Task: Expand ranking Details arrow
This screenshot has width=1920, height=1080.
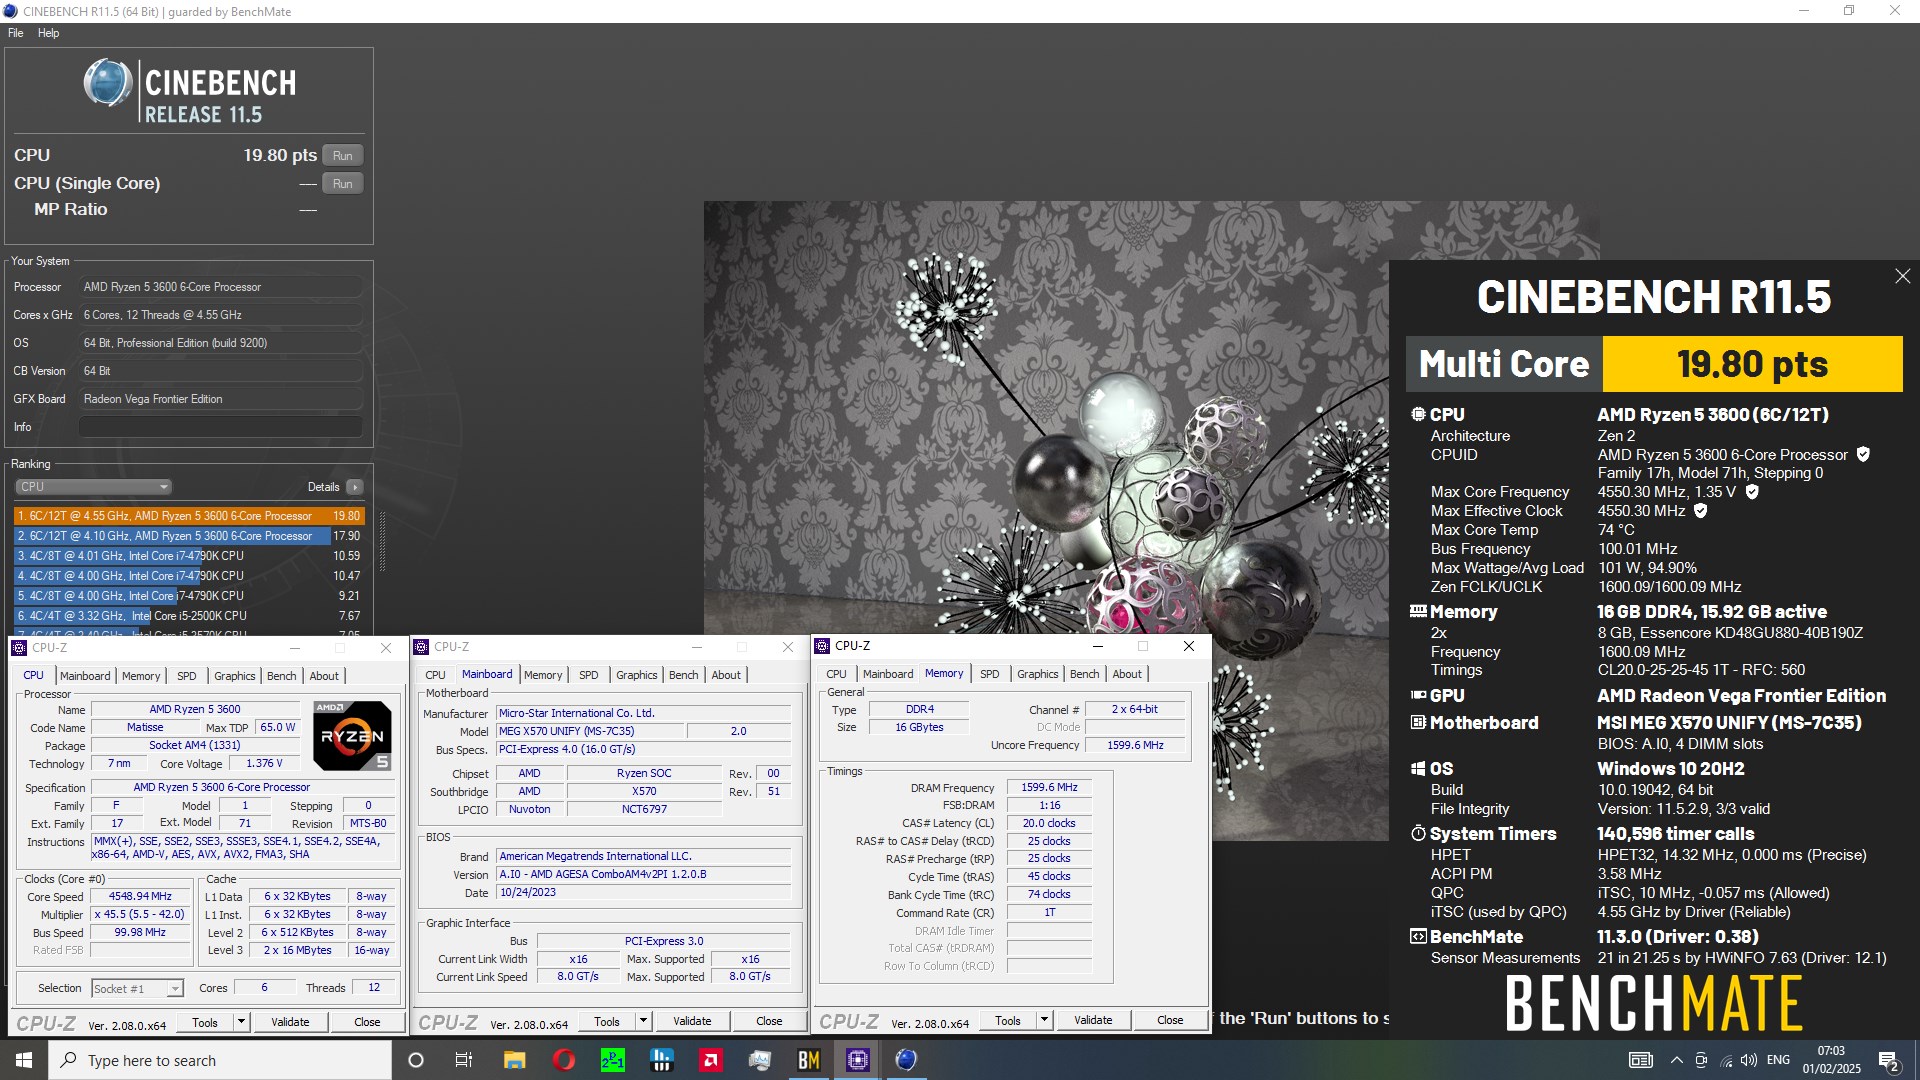Action: [x=354, y=487]
